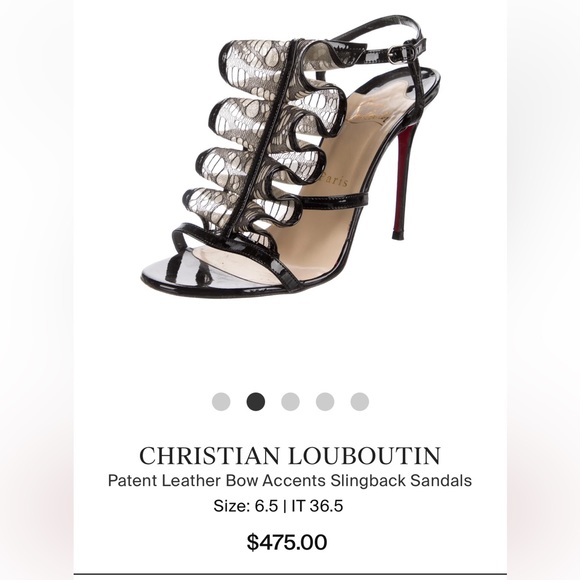580x580 pixels.
Task: Click the horizontal divider line below price
Action: [290, 574]
